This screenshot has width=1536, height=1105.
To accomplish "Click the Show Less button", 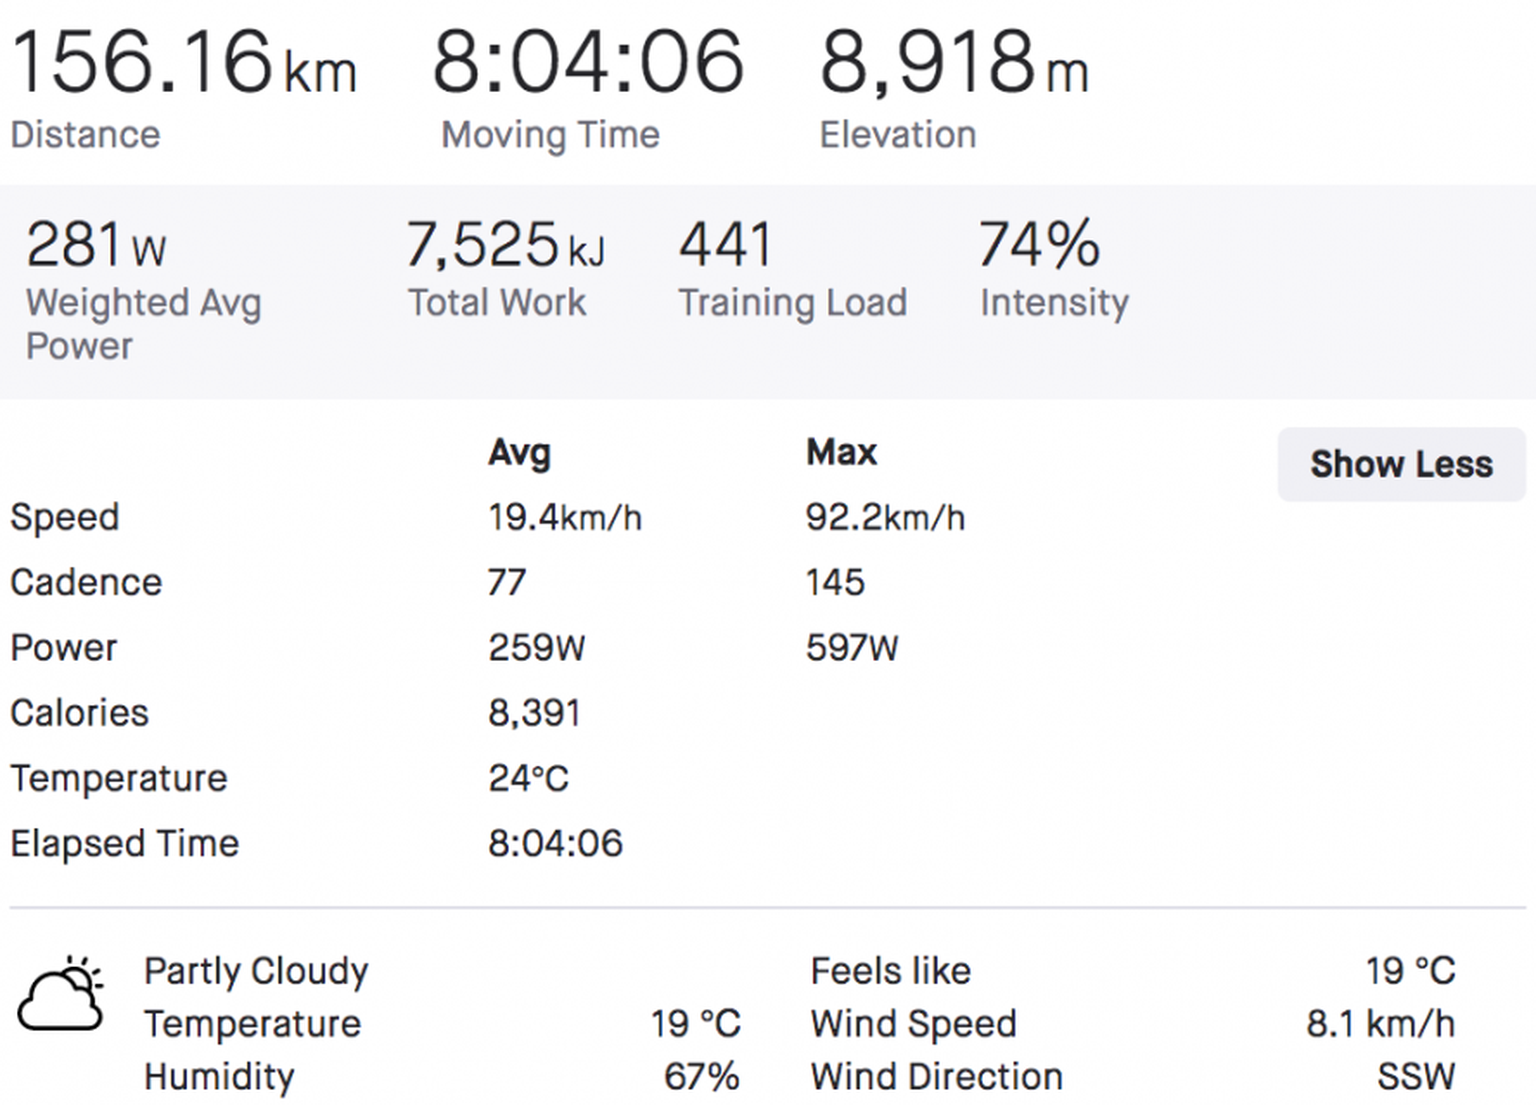I will pos(1401,465).
